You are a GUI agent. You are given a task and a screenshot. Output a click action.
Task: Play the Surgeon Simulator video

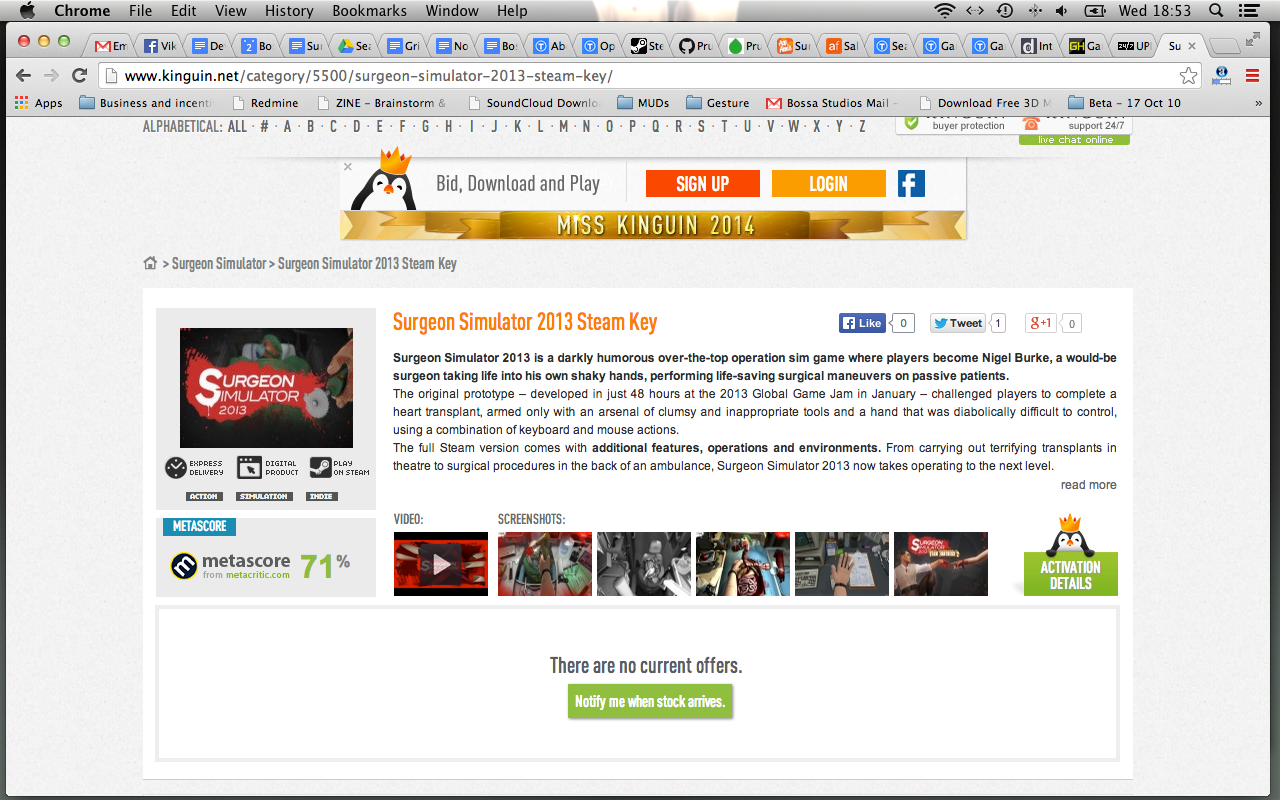[x=441, y=563]
